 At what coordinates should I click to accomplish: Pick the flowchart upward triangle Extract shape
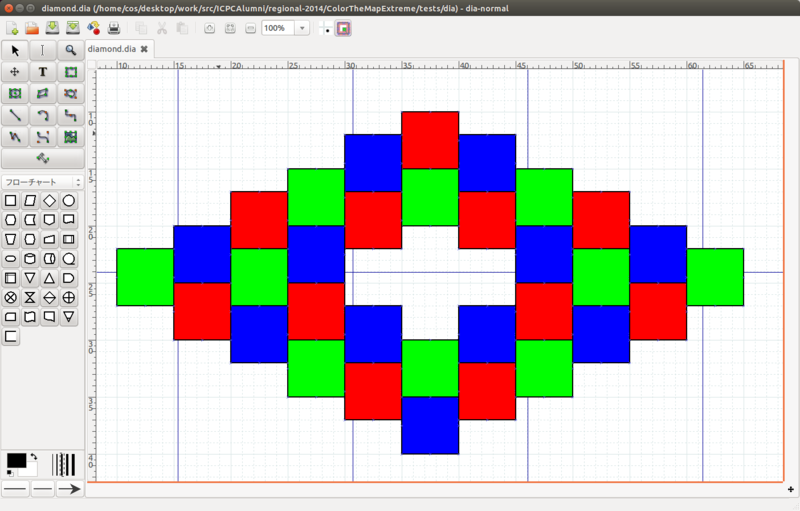(x=49, y=278)
